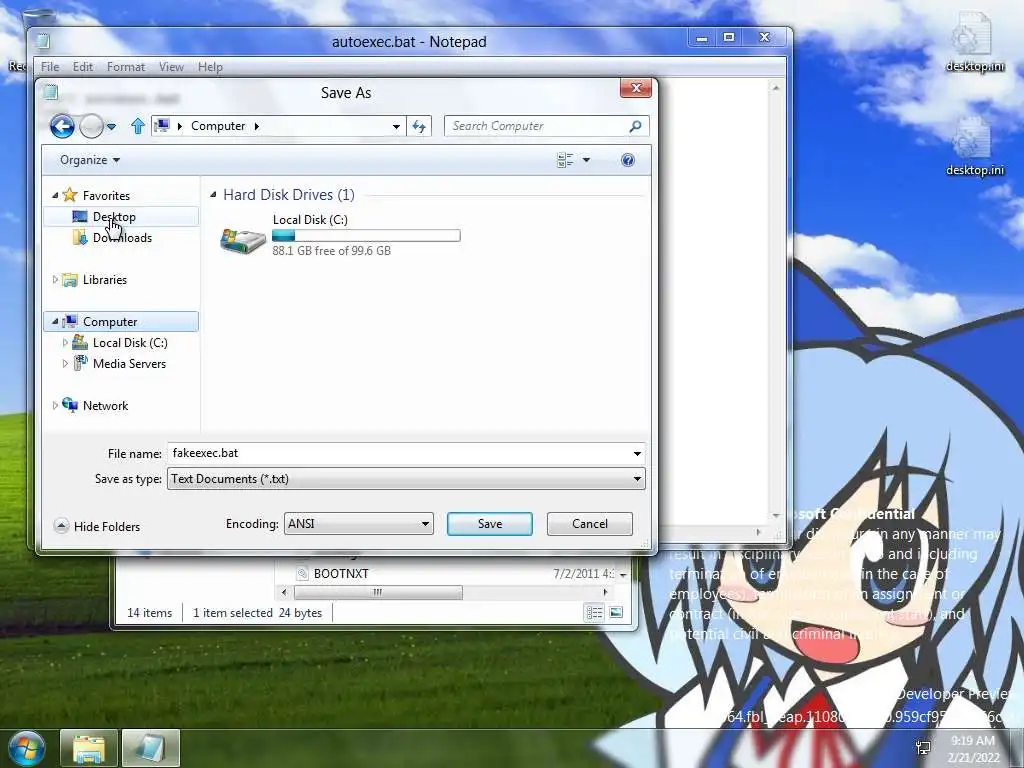
Task: Open the Save as type combo box
Action: click(x=406, y=479)
